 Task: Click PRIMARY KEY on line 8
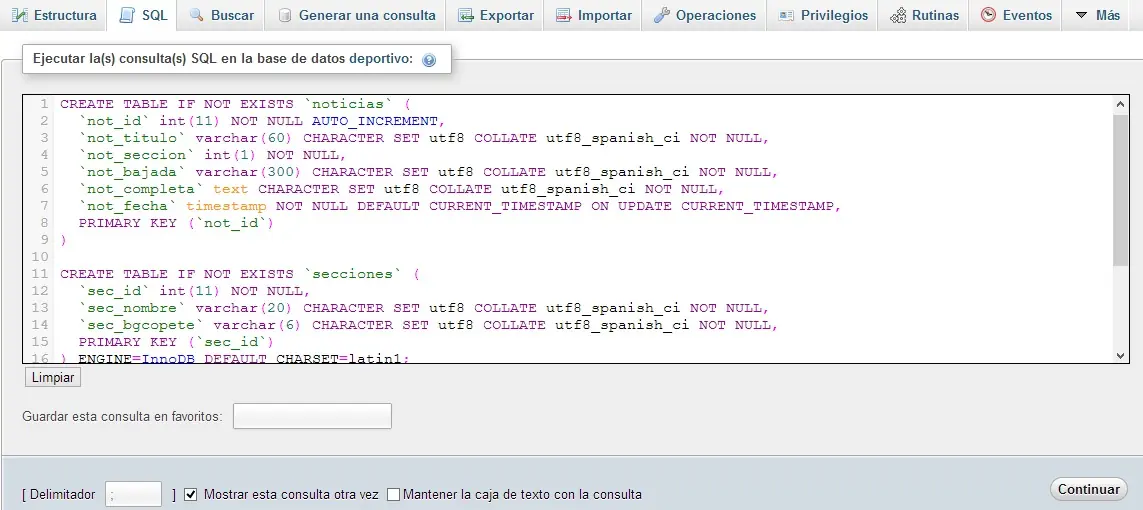(128, 223)
